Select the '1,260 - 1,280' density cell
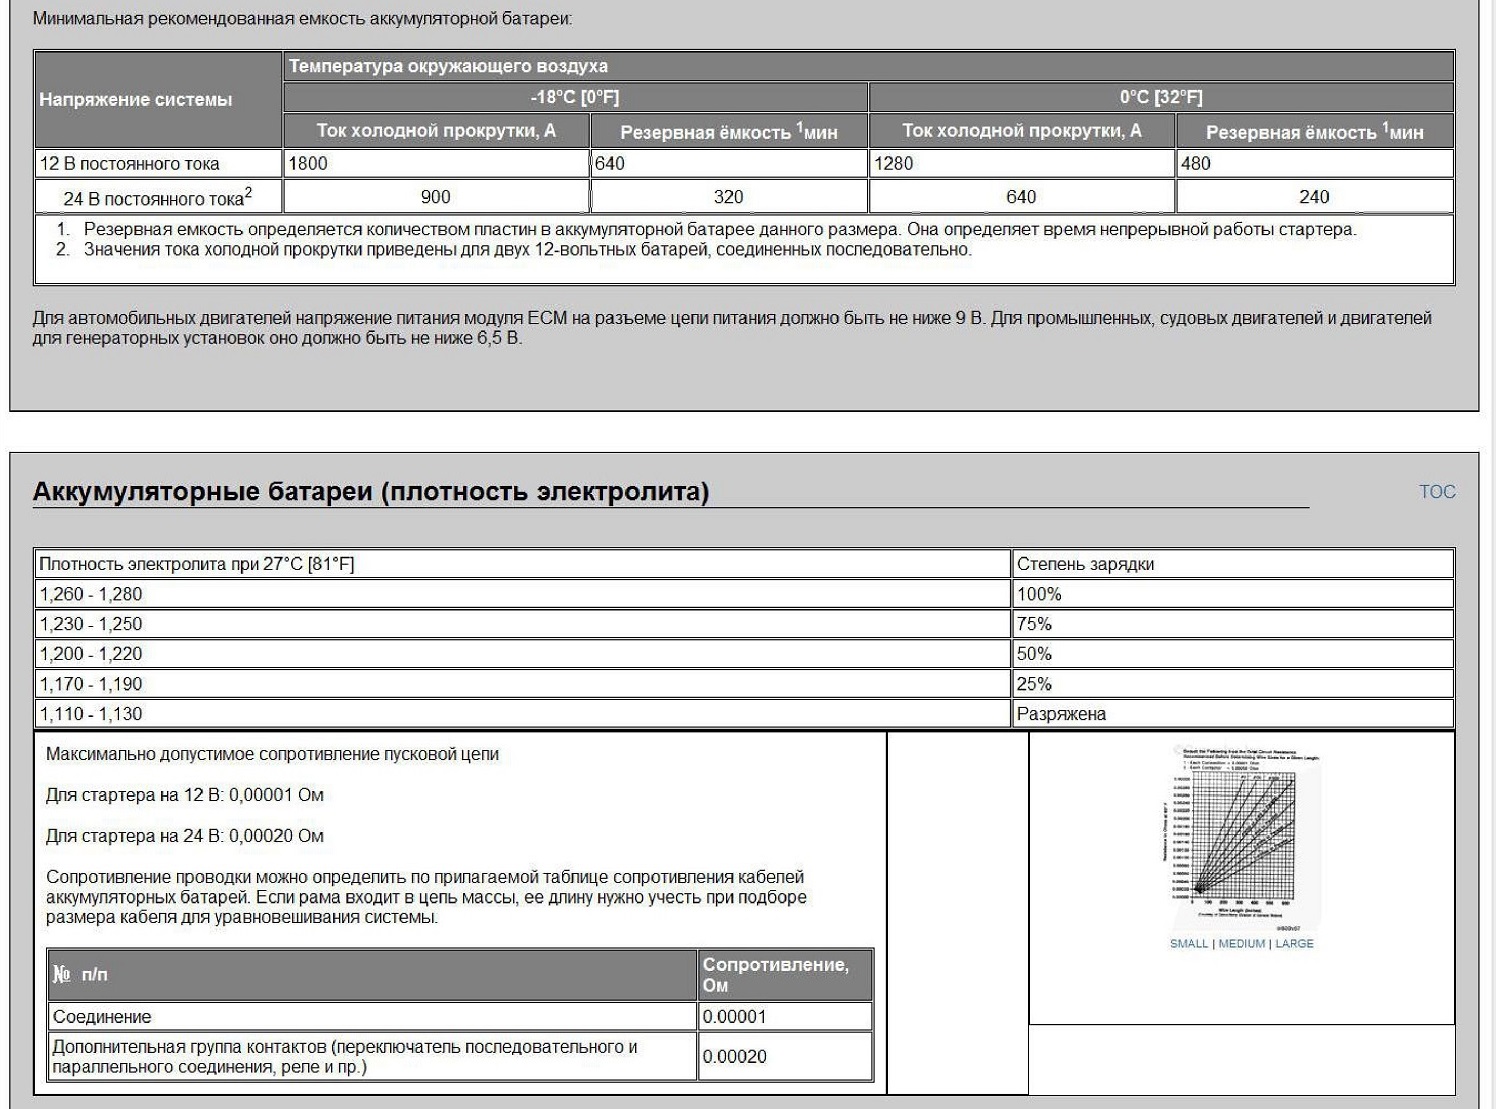The image size is (1496, 1109). pos(522,594)
